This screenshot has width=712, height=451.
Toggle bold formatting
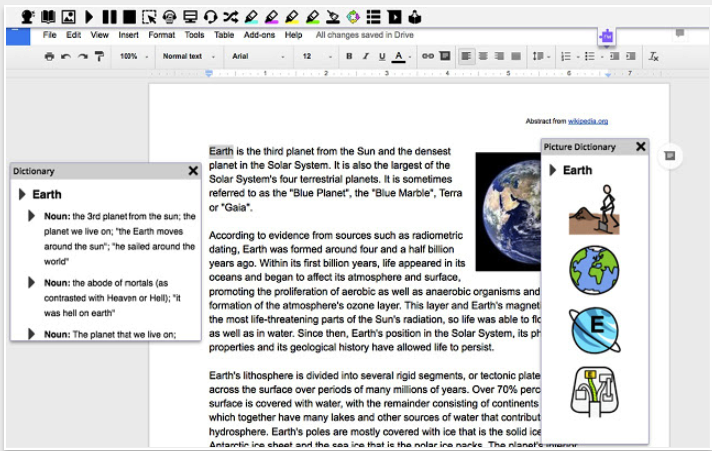(350, 57)
